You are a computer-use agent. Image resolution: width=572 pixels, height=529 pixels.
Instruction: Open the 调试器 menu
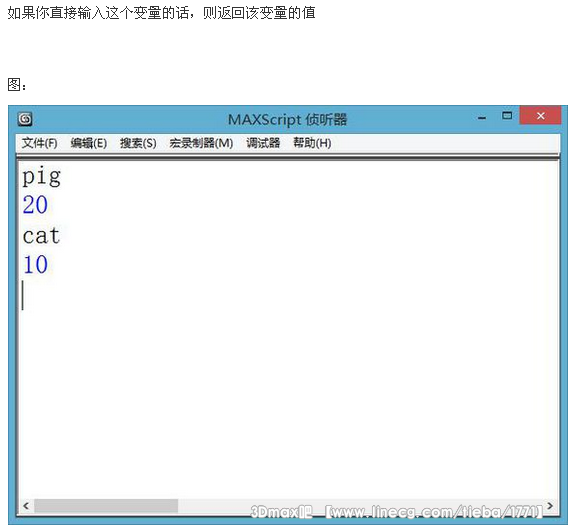coord(263,143)
